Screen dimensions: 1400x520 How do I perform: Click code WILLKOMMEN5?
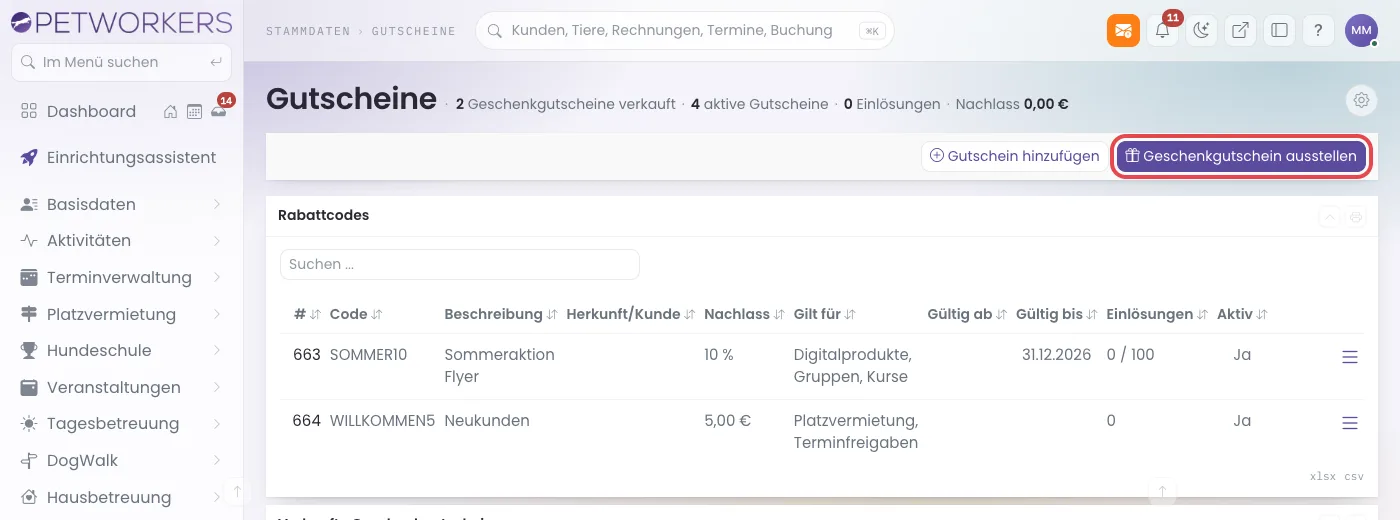[x=382, y=421]
